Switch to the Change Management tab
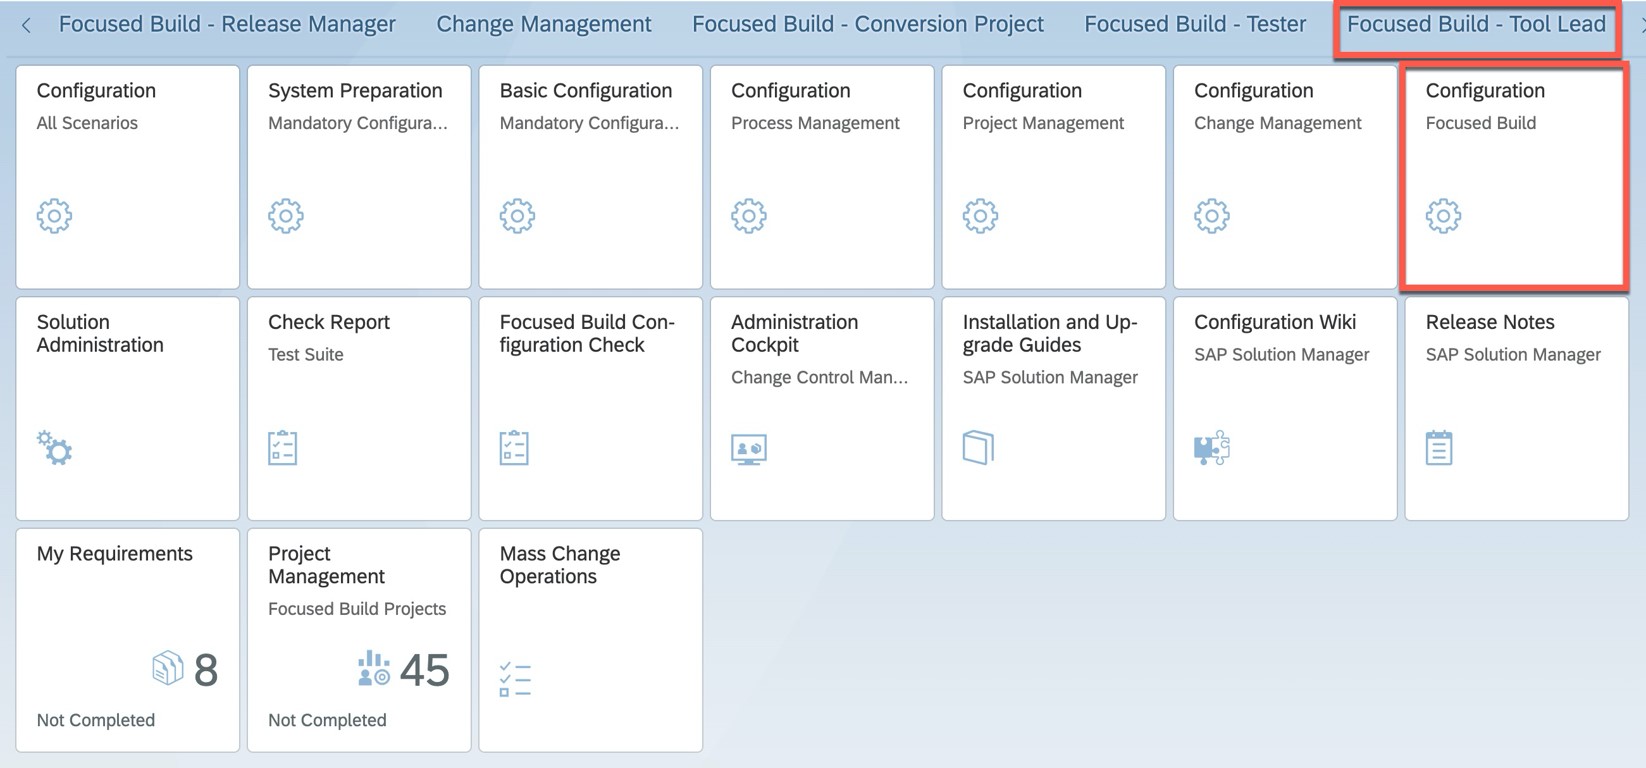The width and height of the screenshot is (1646, 768). (x=543, y=24)
